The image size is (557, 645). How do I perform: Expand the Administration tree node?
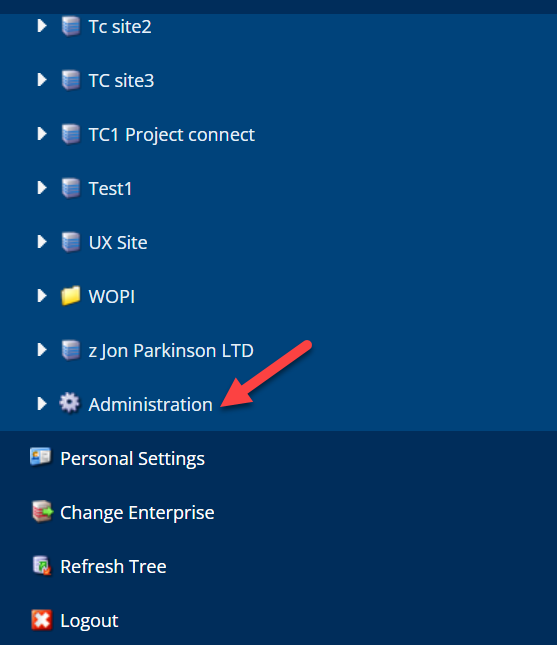(42, 404)
